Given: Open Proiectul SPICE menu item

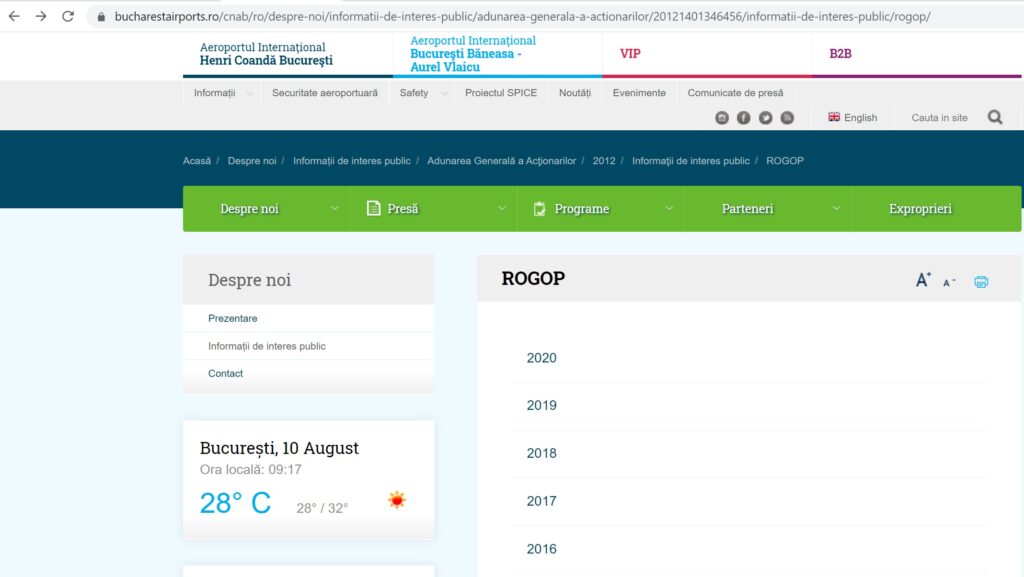Looking at the screenshot, I should 501,93.
